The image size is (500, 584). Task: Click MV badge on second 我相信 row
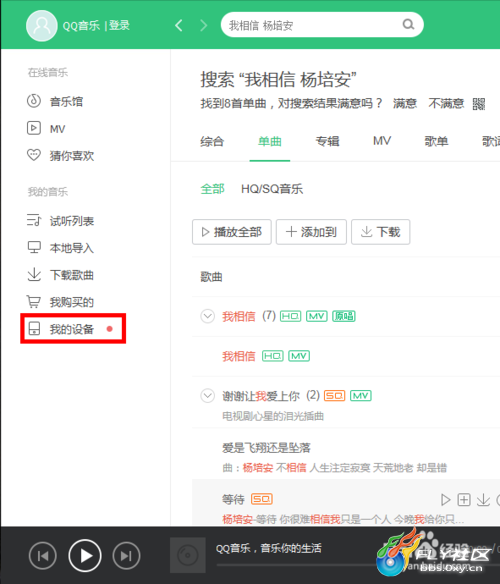click(299, 356)
